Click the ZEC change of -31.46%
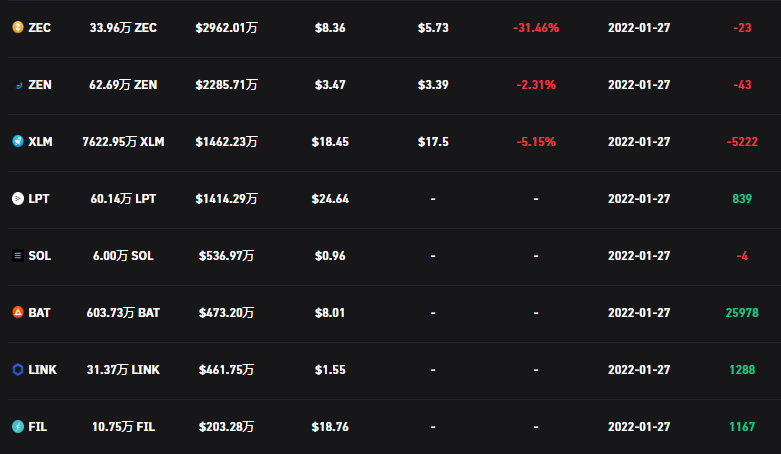This screenshot has height=454, width=781. [535, 28]
